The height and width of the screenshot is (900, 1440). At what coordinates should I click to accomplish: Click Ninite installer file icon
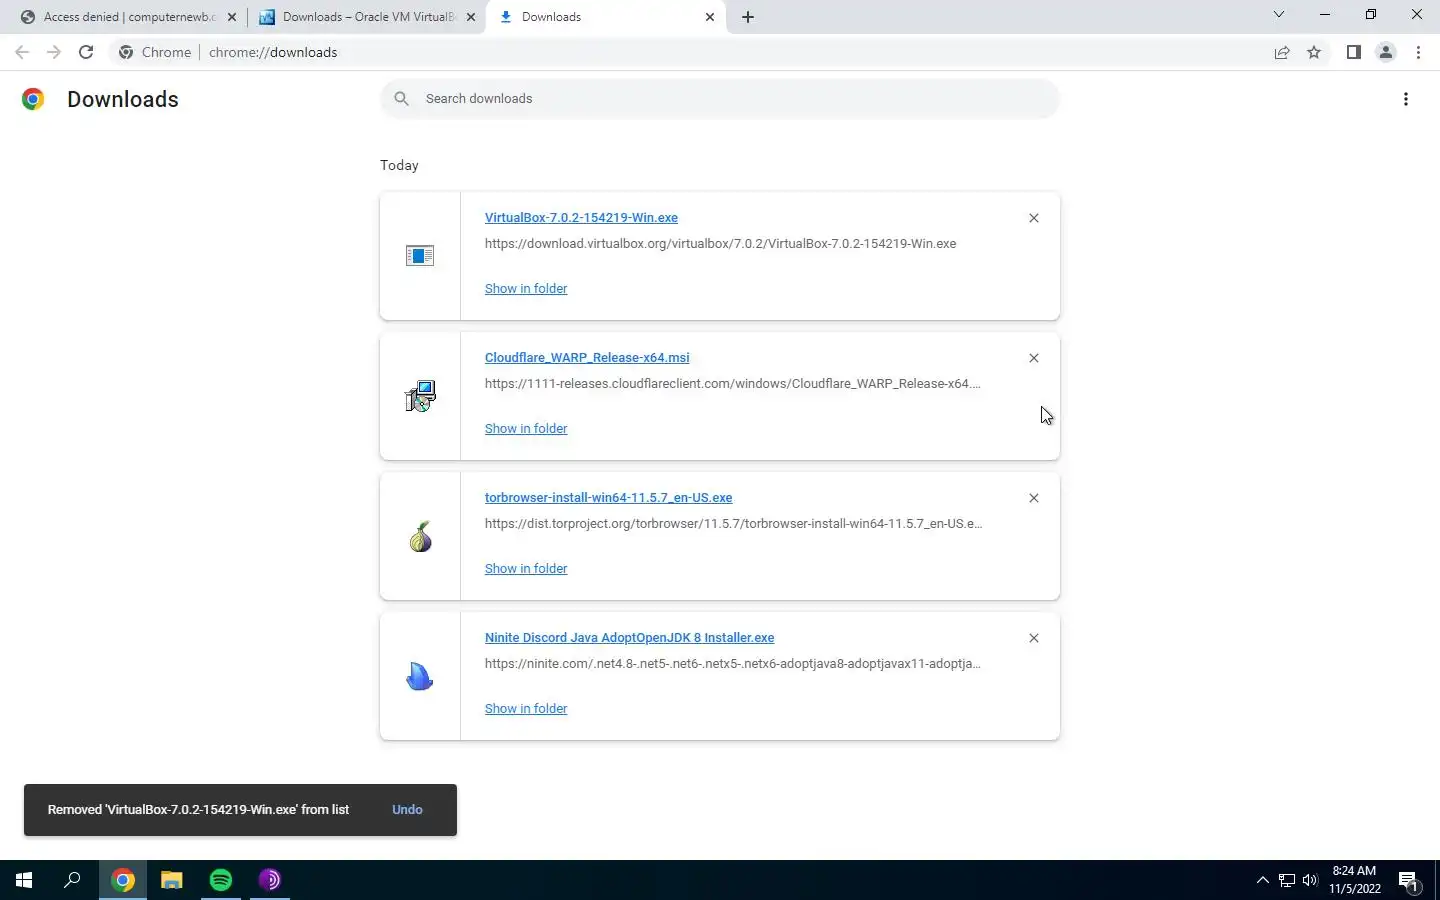420,677
